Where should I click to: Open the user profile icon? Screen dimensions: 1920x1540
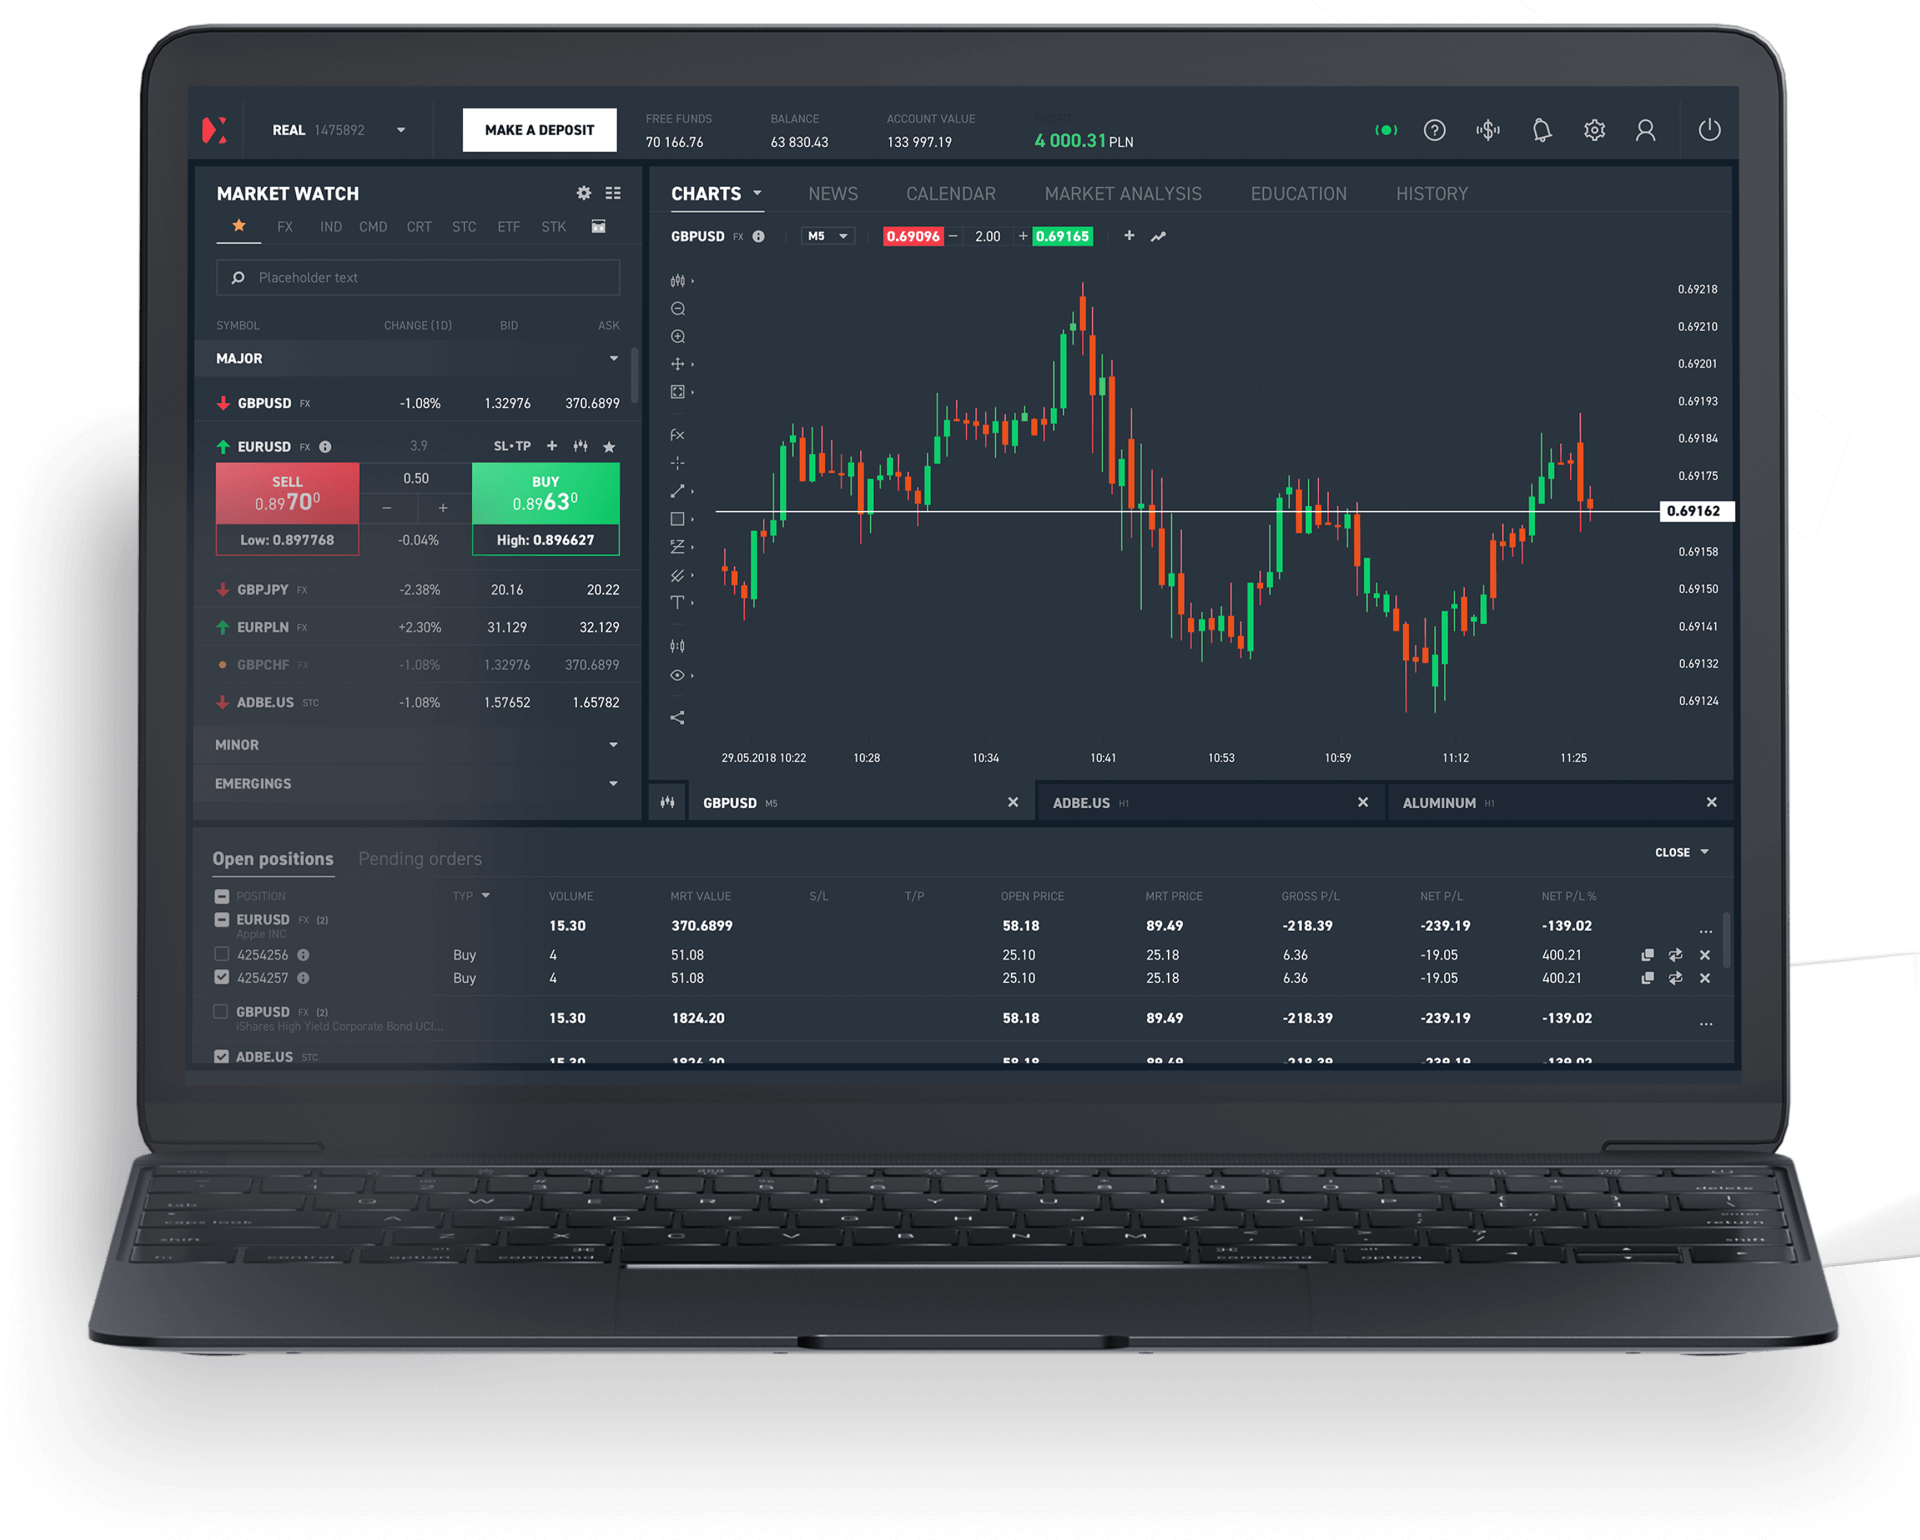point(1645,130)
